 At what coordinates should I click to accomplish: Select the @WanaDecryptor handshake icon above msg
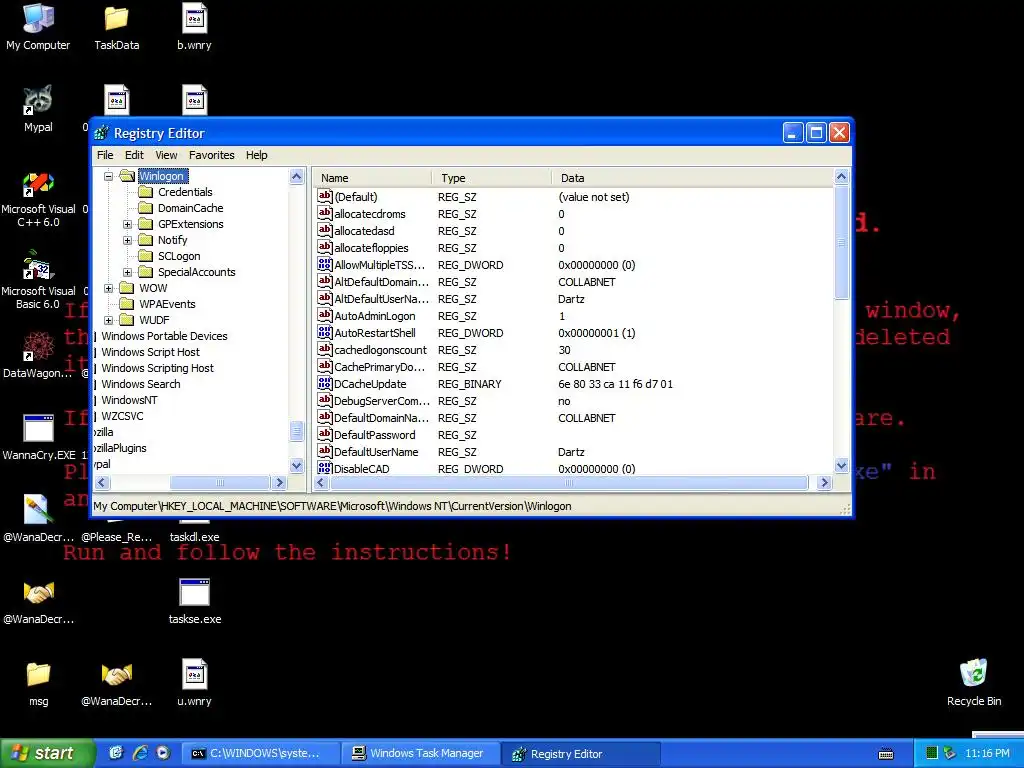[x=38, y=601]
